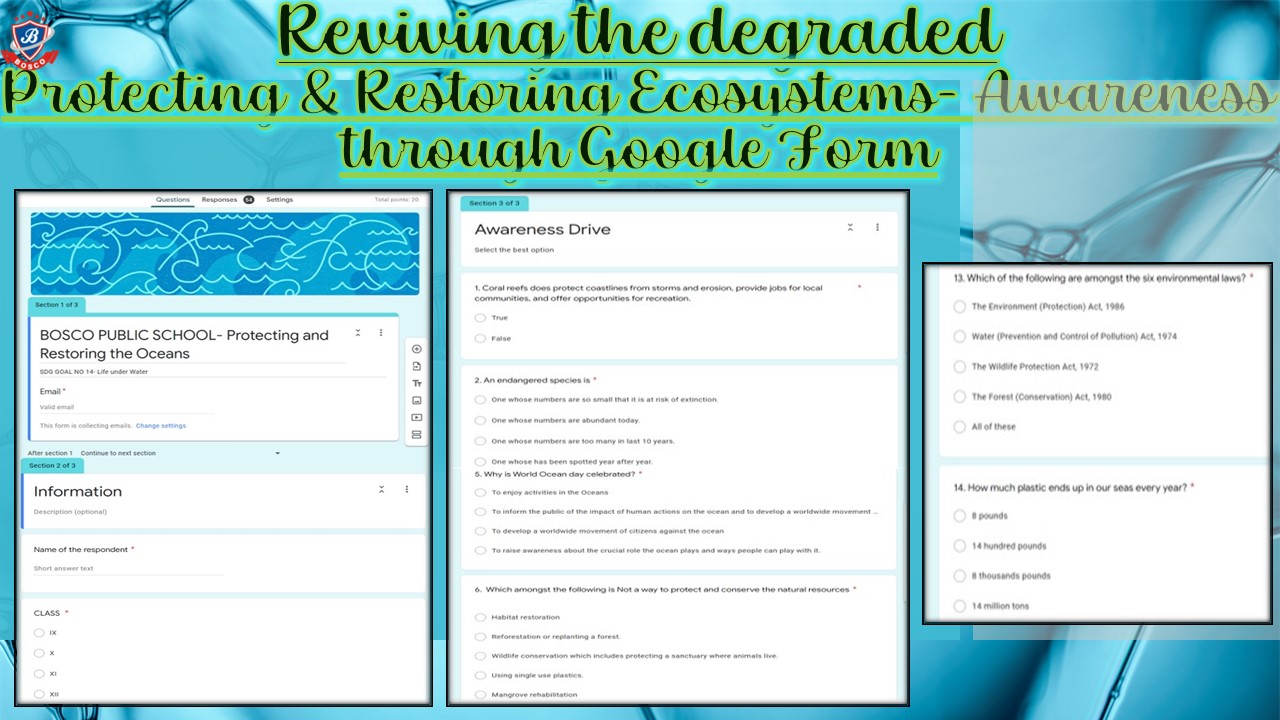Collapse the Awareness Drive section
Image resolution: width=1280 pixels, height=720 pixels.
pos(850,228)
